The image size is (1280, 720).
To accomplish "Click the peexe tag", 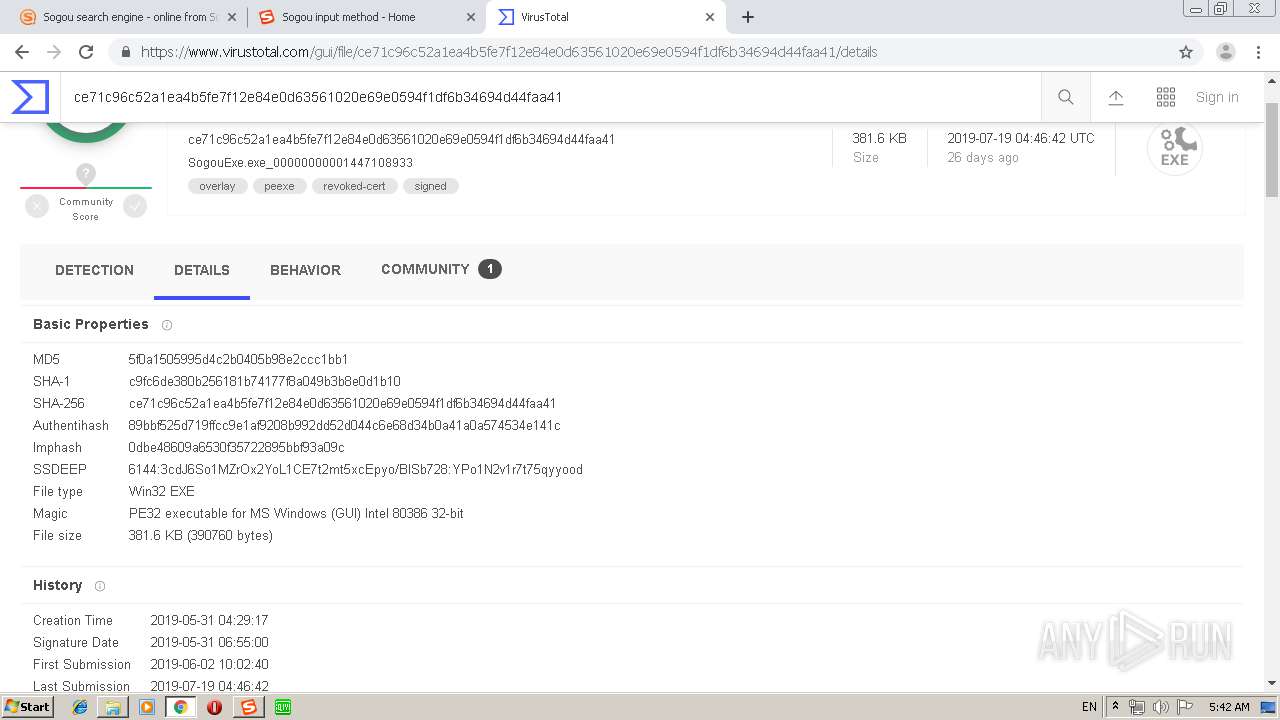I will point(279,186).
